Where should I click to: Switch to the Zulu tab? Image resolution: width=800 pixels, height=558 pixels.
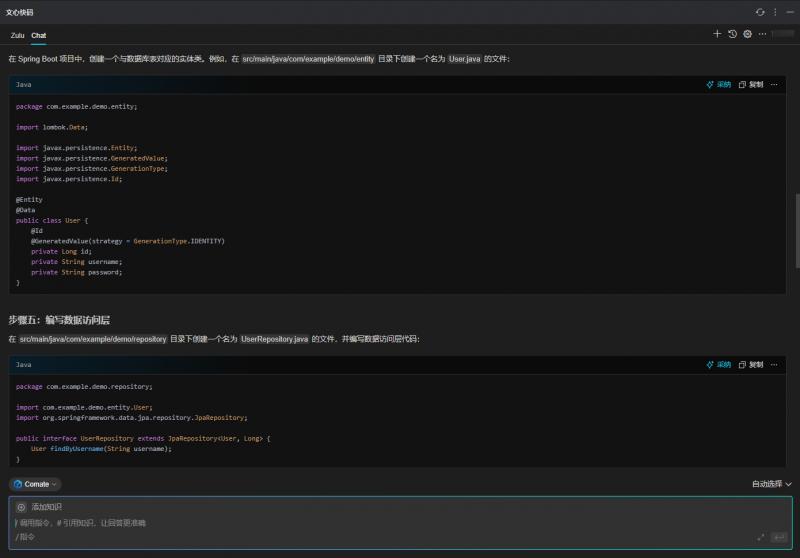[x=17, y=35]
